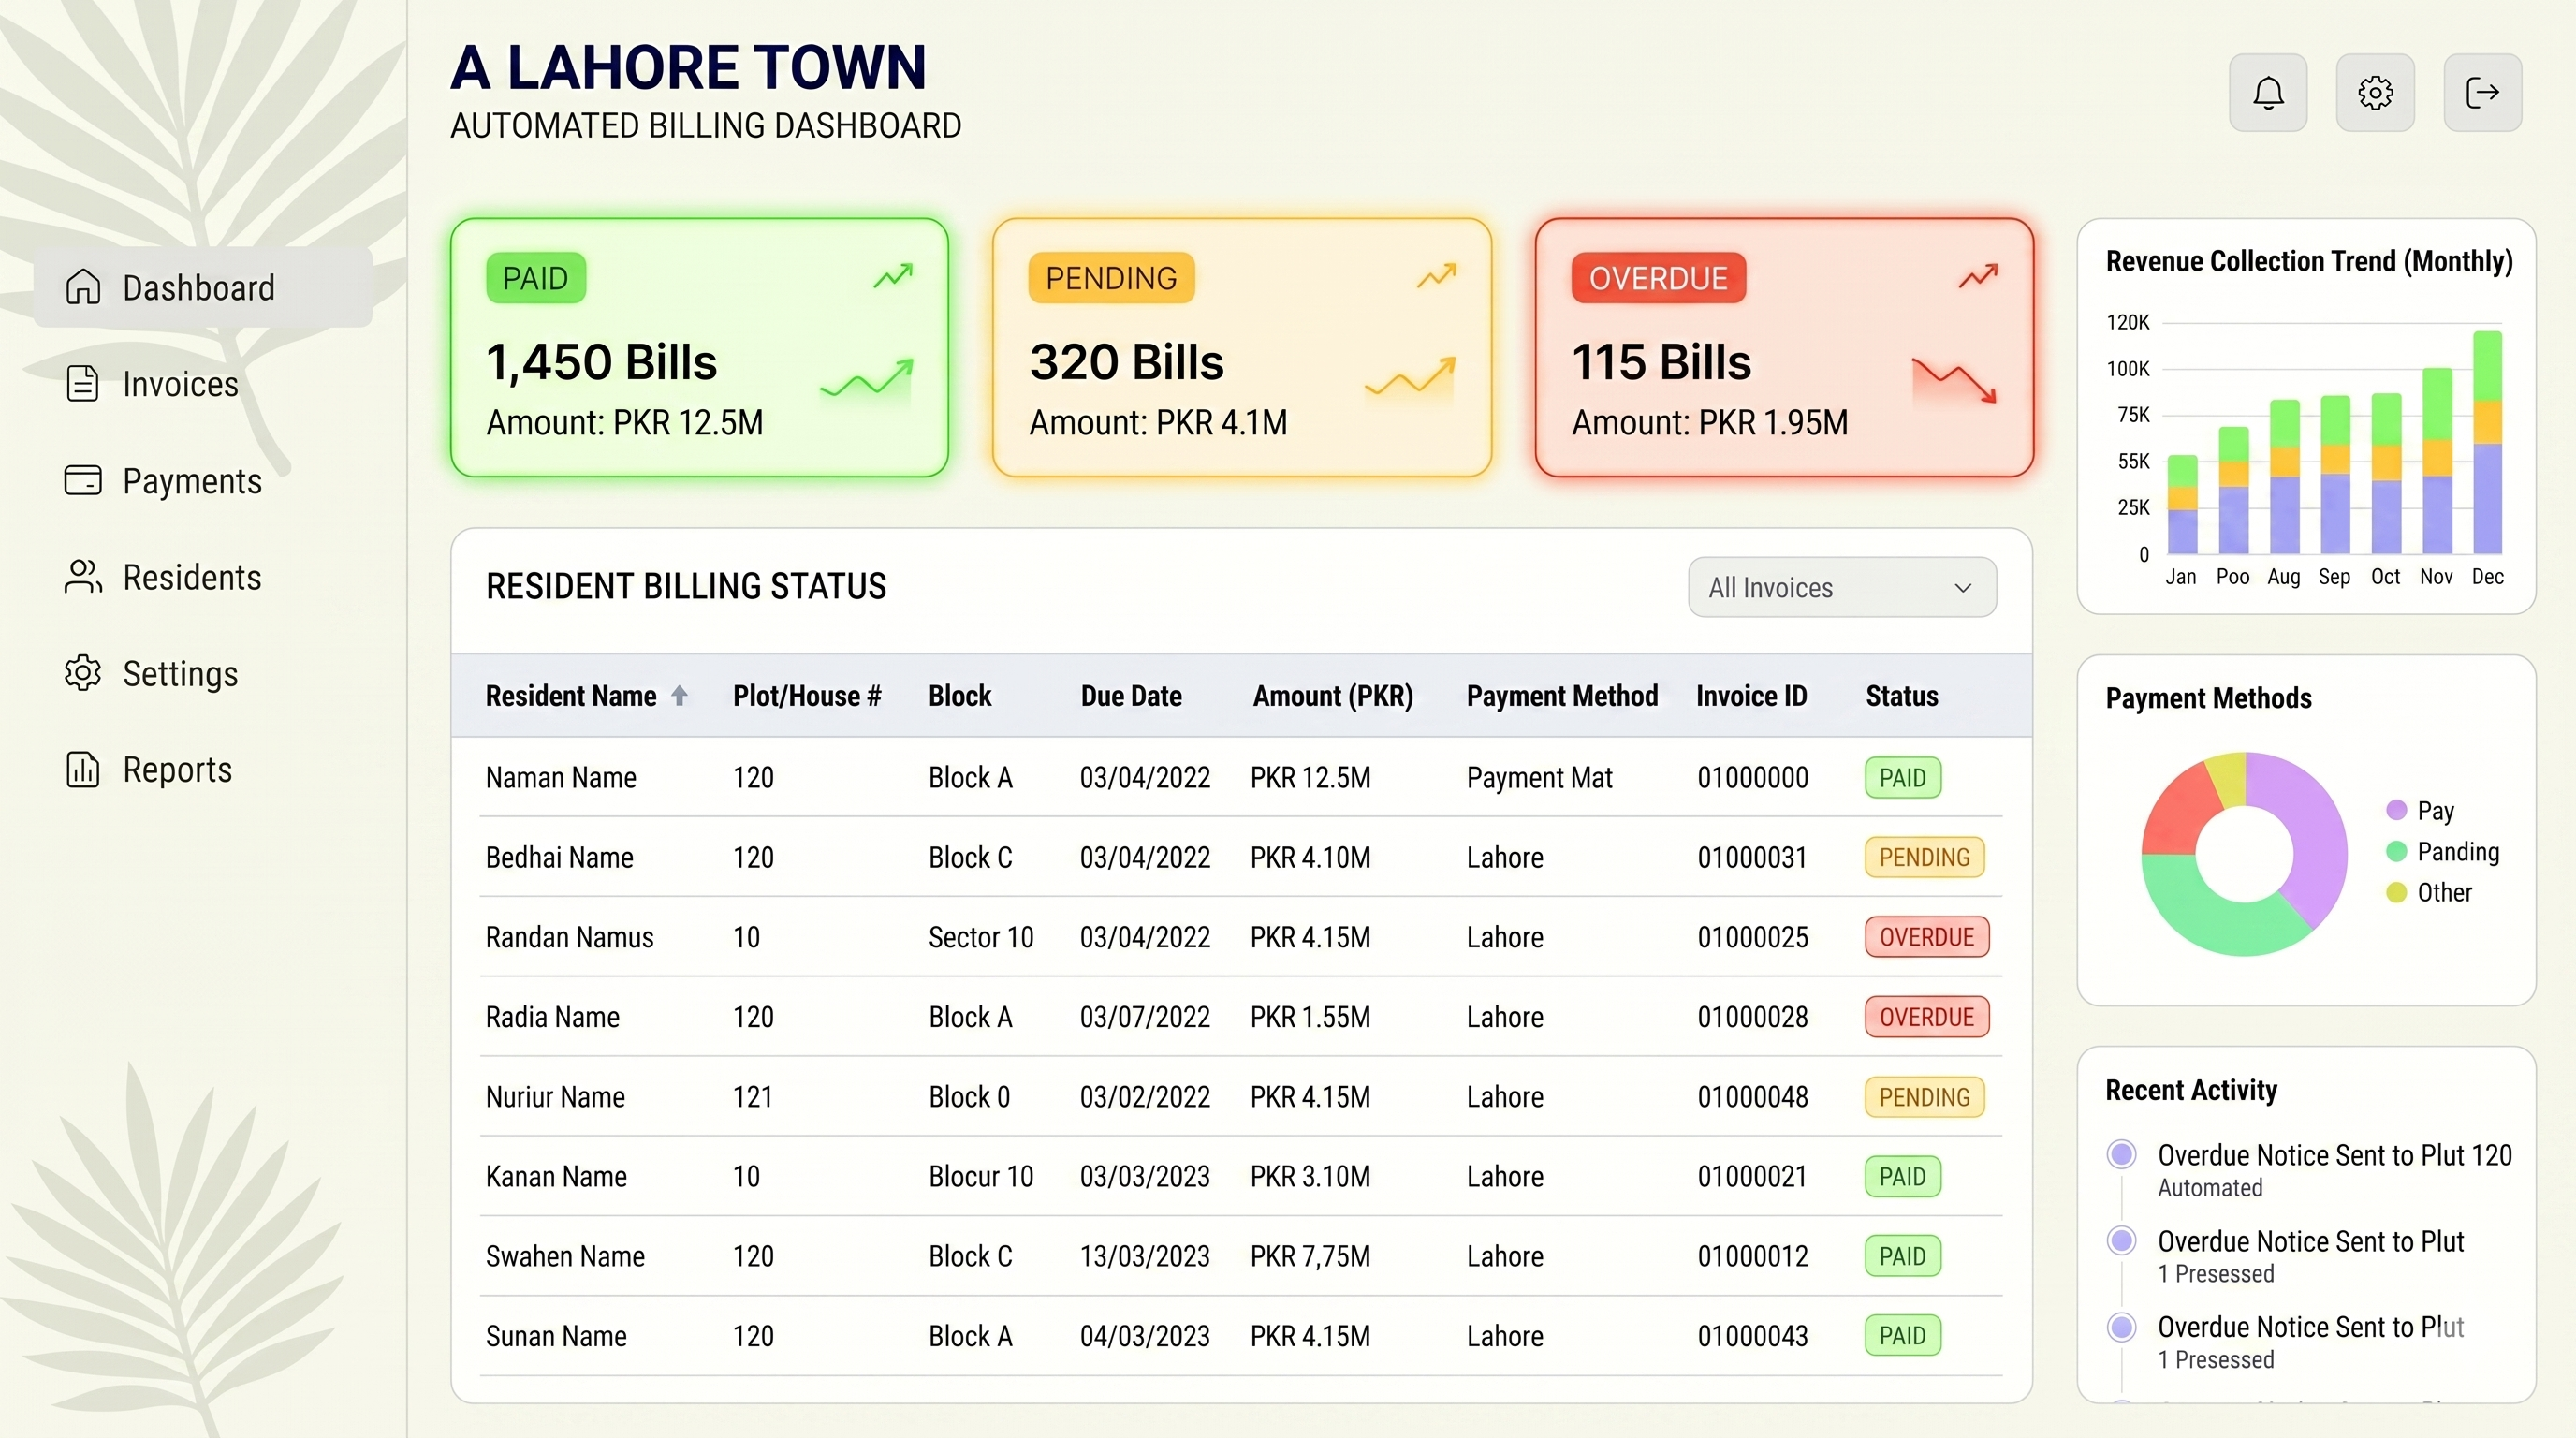Open the Payments section via its card icon
This screenshot has height=1438, width=2576.
coord(82,480)
